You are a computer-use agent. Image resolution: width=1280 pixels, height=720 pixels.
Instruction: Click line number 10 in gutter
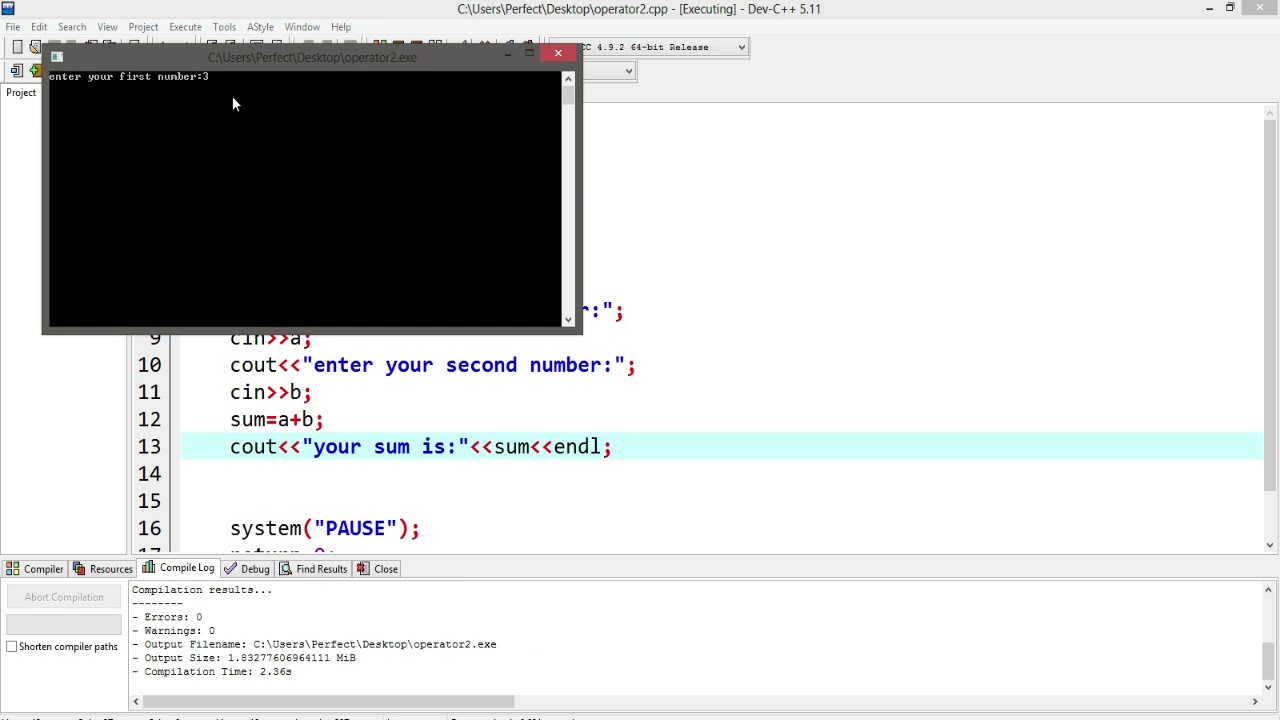click(149, 365)
